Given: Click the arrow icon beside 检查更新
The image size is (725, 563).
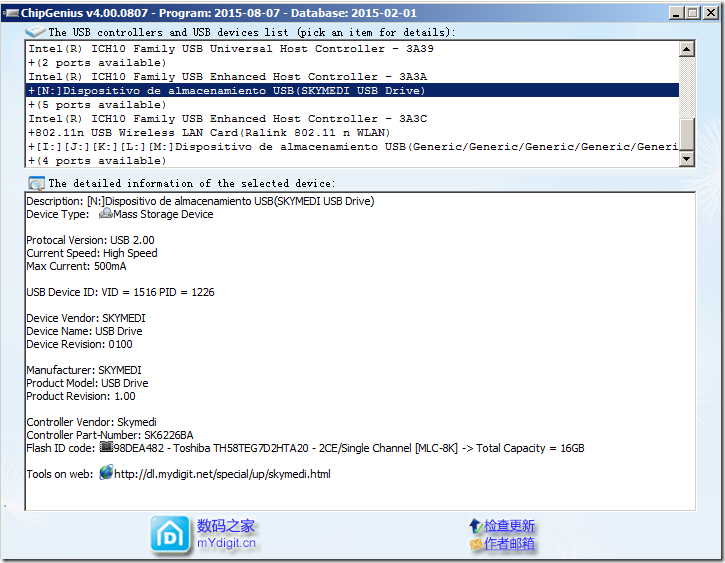Looking at the screenshot, I should 476,526.
